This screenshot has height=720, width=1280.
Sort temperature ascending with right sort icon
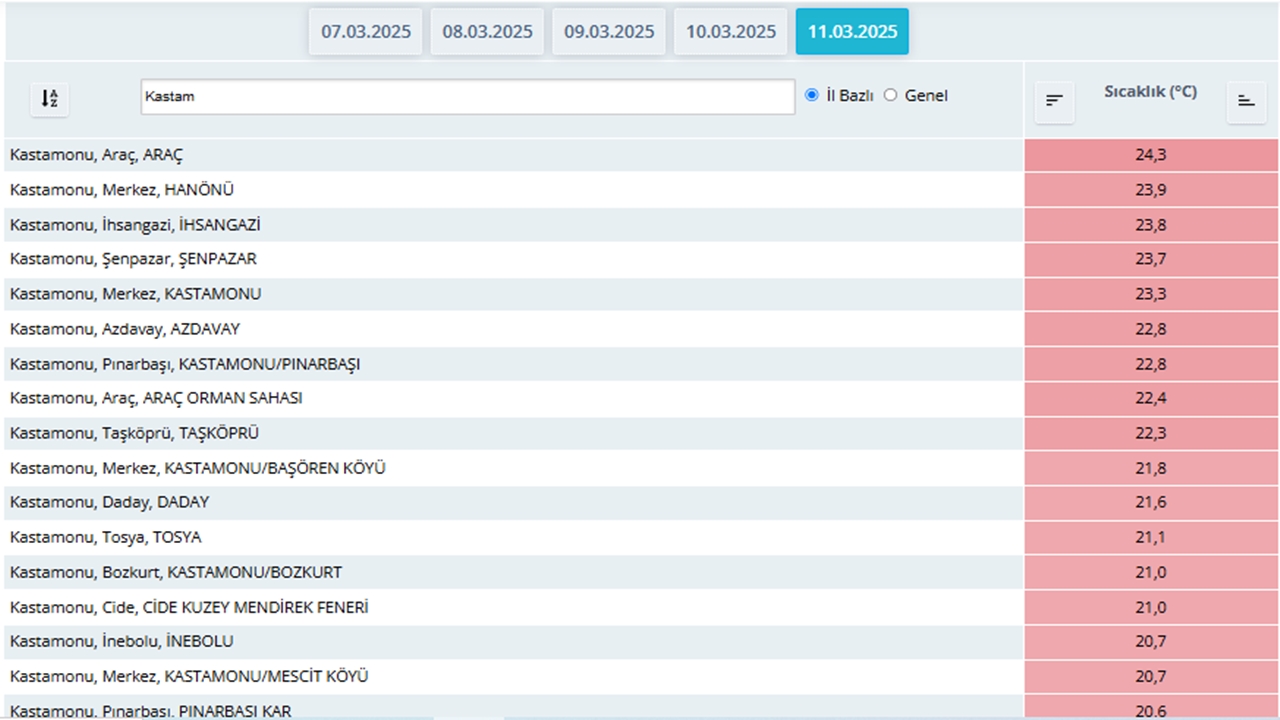(x=1246, y=101)
